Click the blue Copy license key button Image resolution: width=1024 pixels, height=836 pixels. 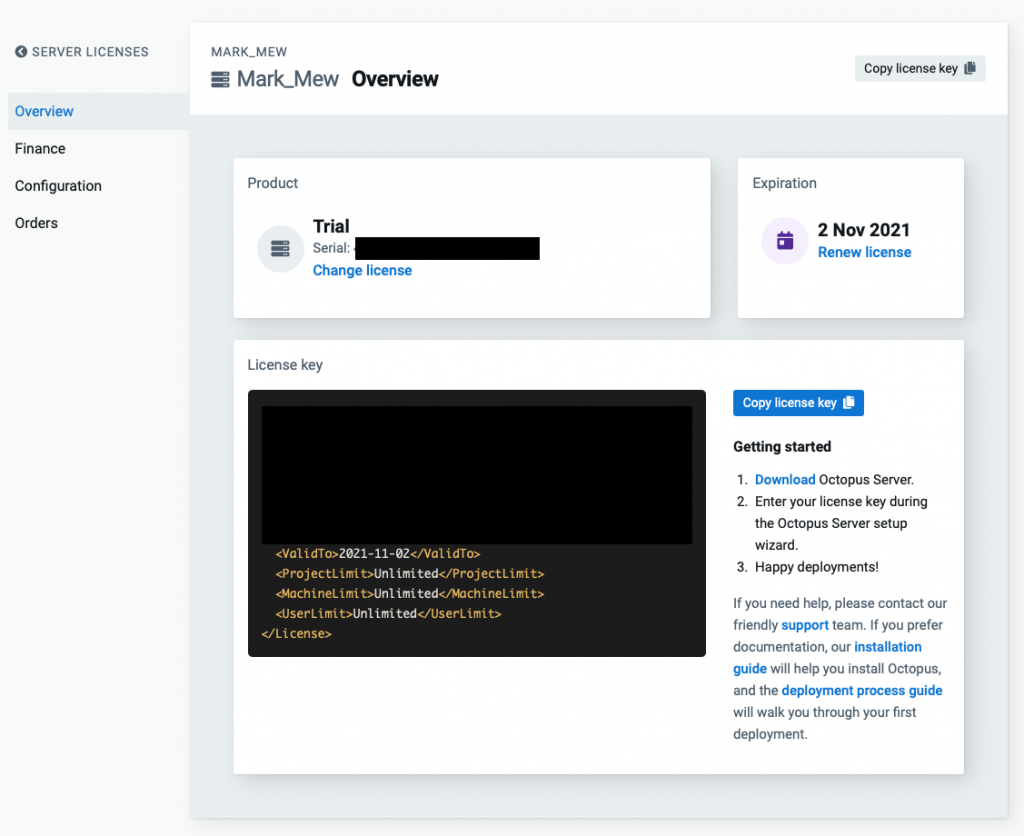[798, 403]
